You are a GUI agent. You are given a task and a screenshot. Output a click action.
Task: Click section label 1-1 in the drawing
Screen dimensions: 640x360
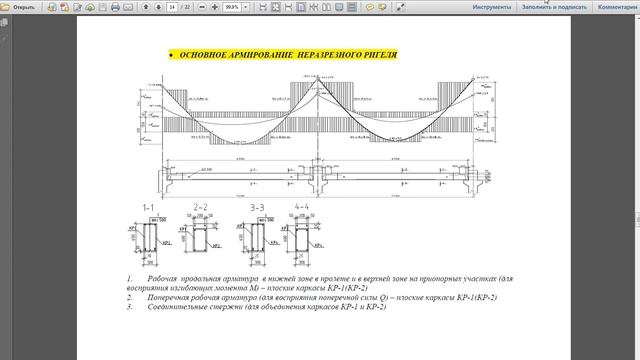(x=148, y=208)
